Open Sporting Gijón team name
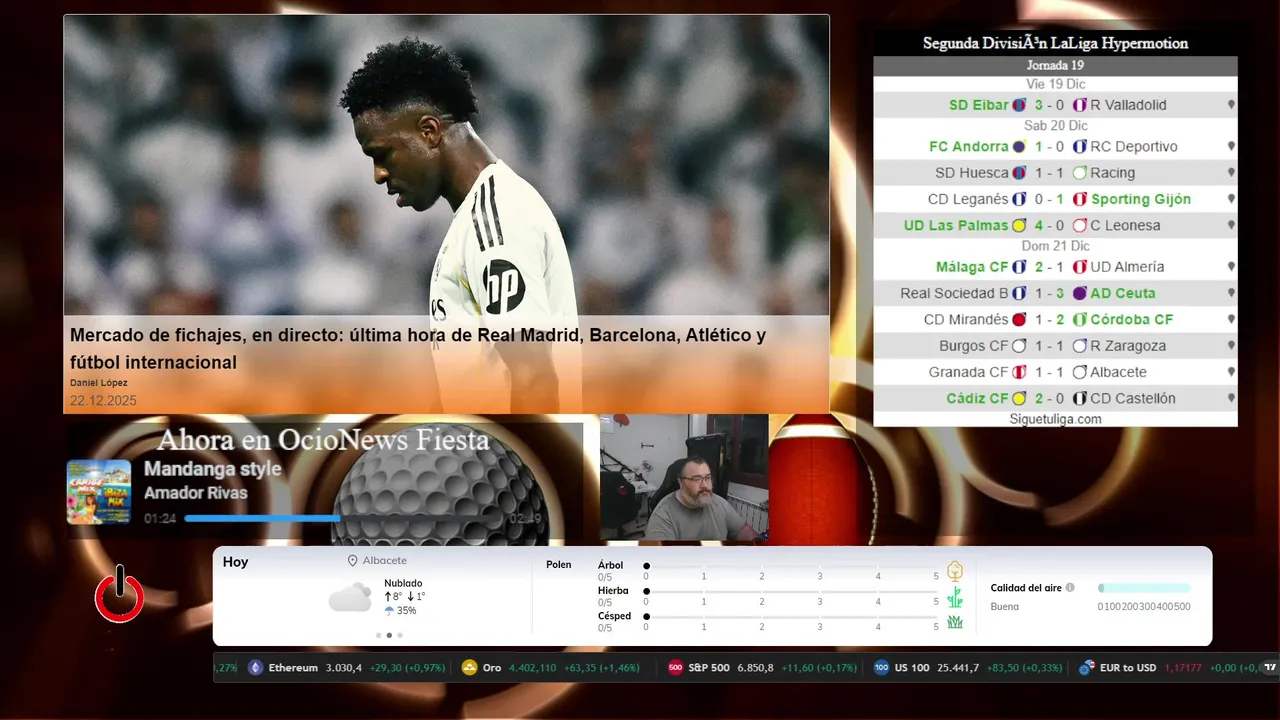 [1141, 199]
